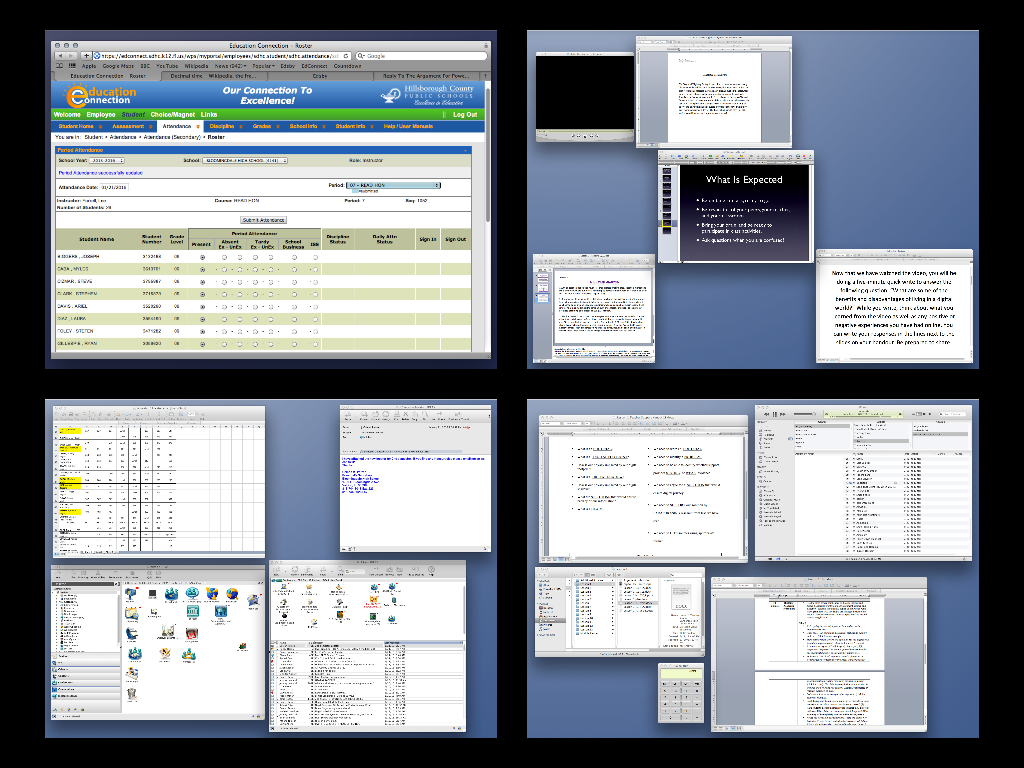Open the School Year dropdown
Screen dimensions: 1024x768
[106, 160]
